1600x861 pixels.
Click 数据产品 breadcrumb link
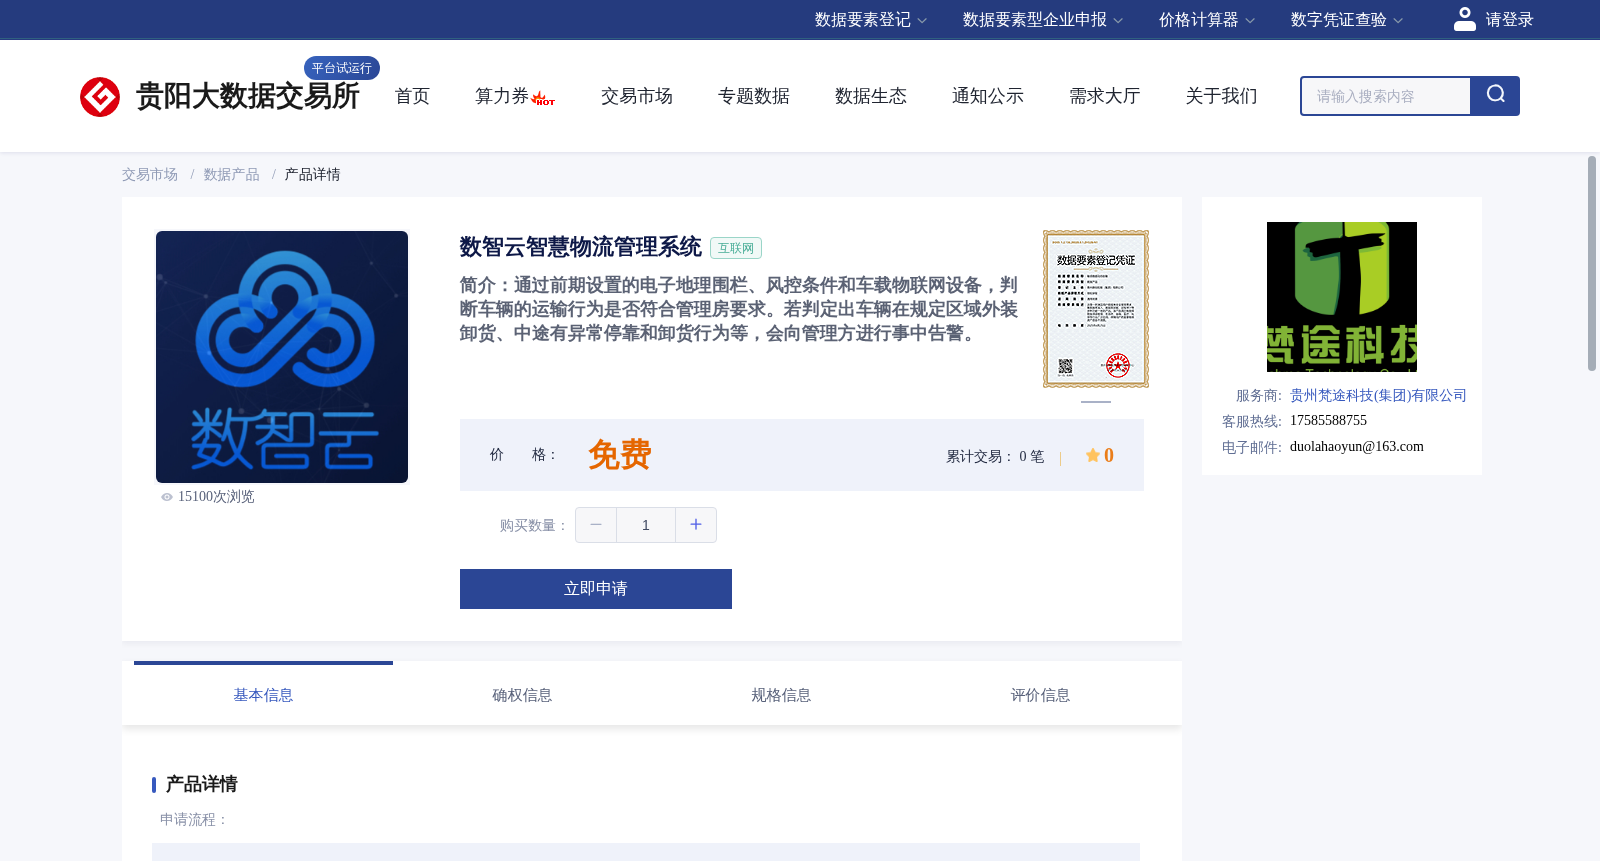(232, 175)
